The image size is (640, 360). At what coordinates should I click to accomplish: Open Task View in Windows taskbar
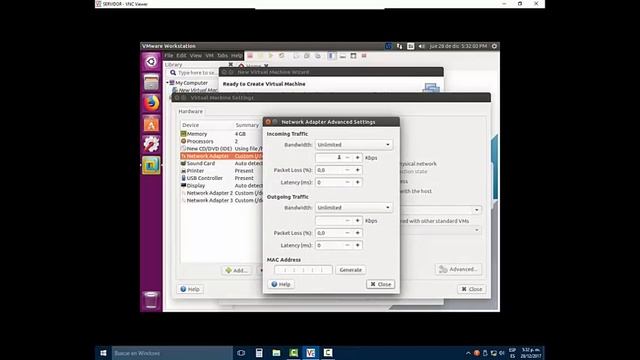(241, 353)
